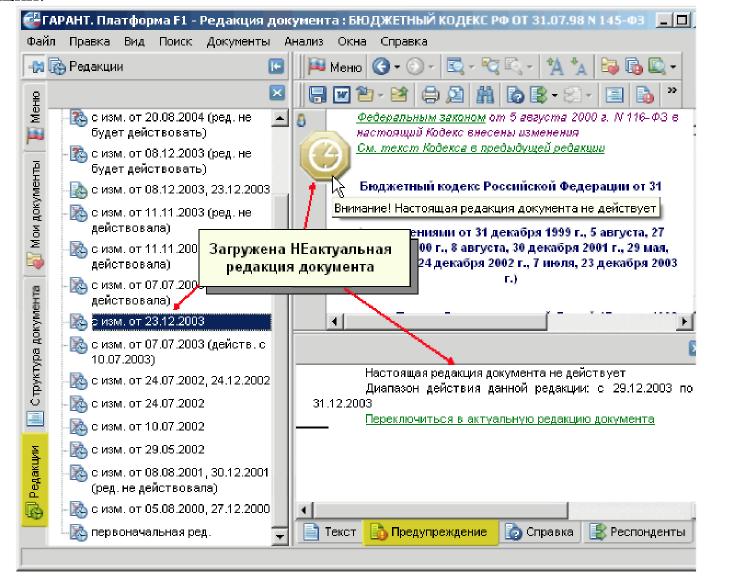Viewport: 731px width, 577px height.
Task: Click the document with question mark icon
Action: [x=515, y=95]
